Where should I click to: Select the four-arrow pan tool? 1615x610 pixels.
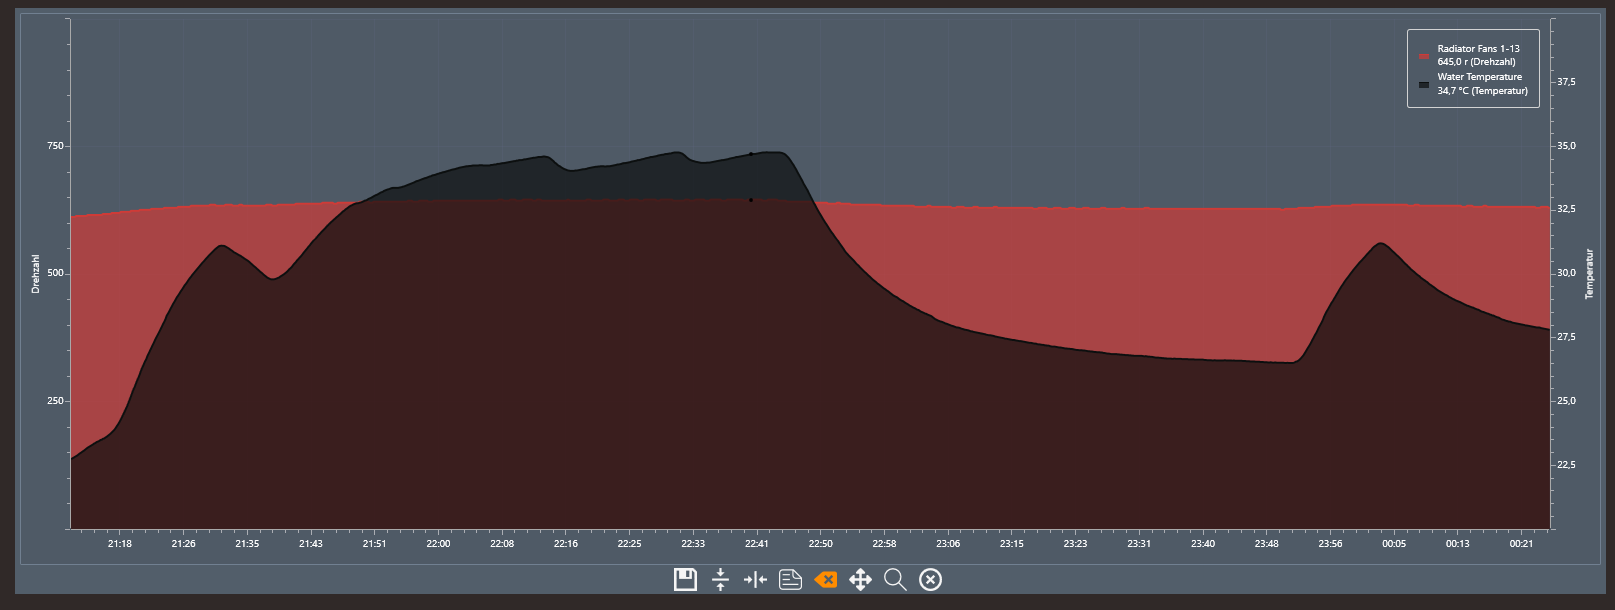tap(860, 579)
